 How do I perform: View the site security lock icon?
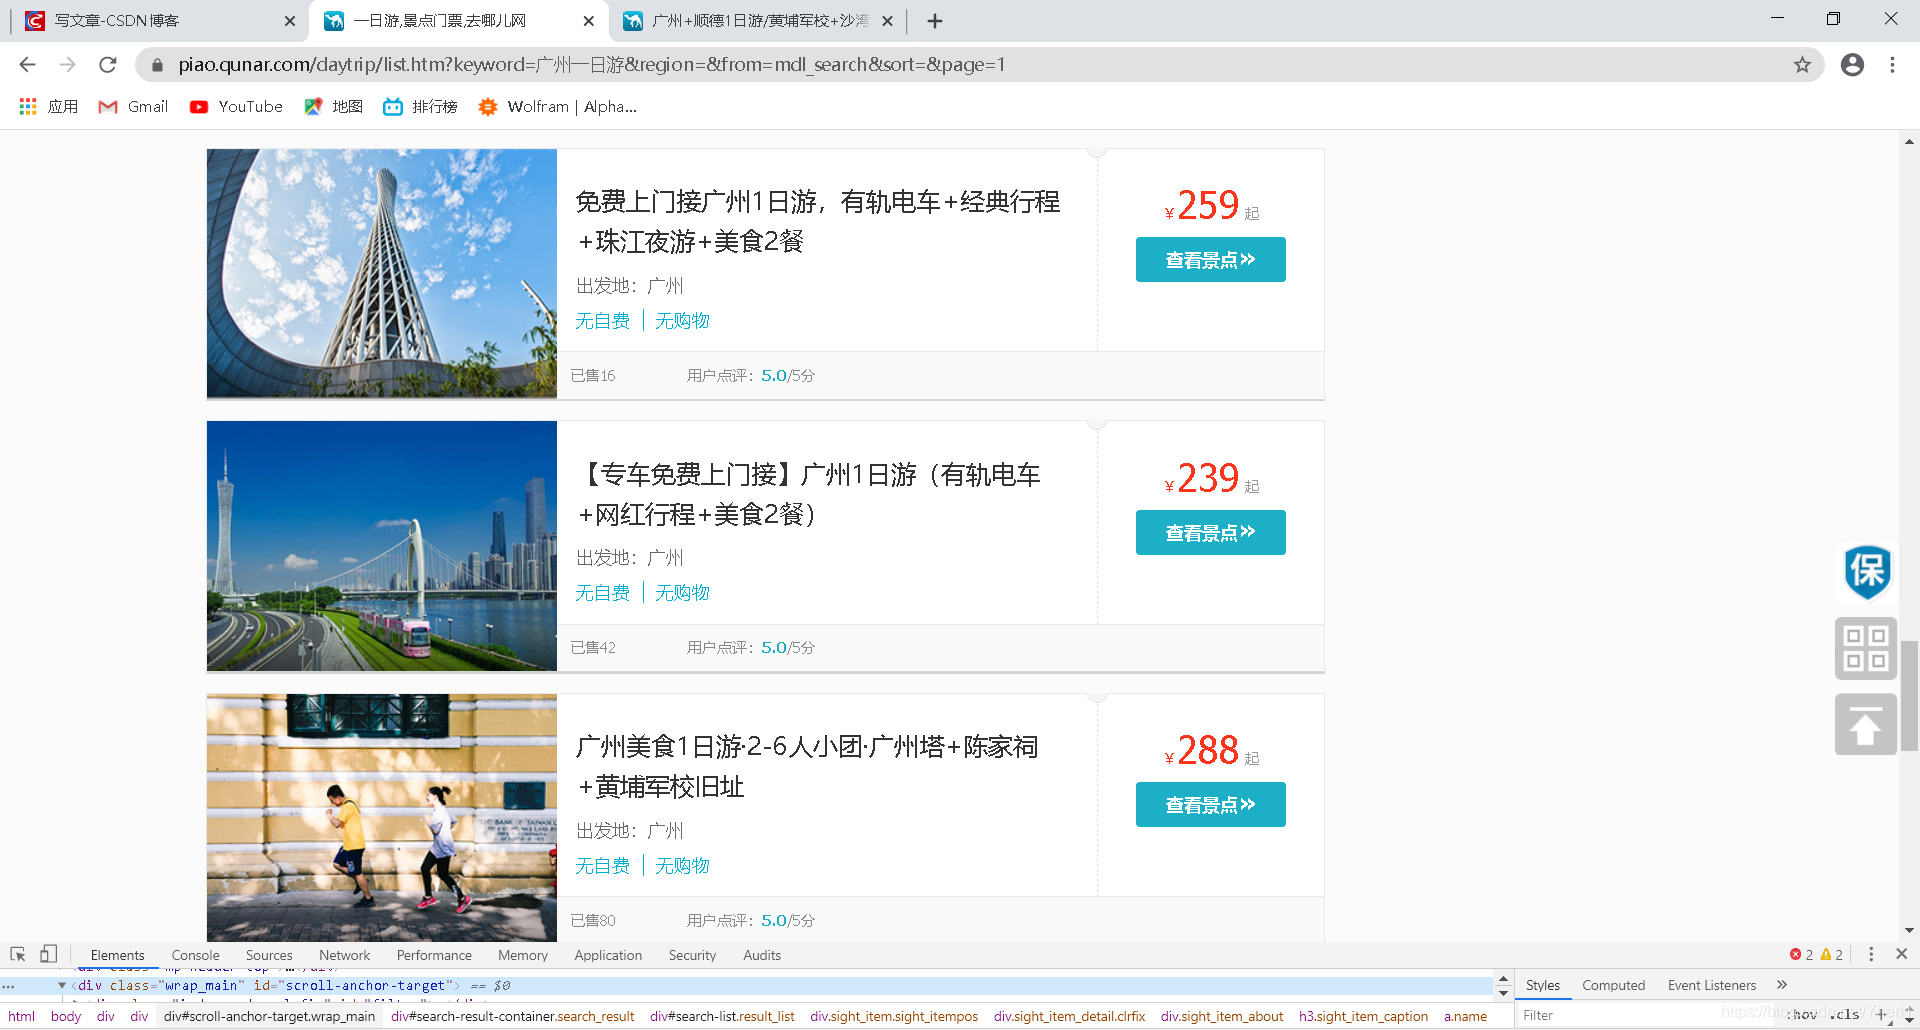(157, 65)
